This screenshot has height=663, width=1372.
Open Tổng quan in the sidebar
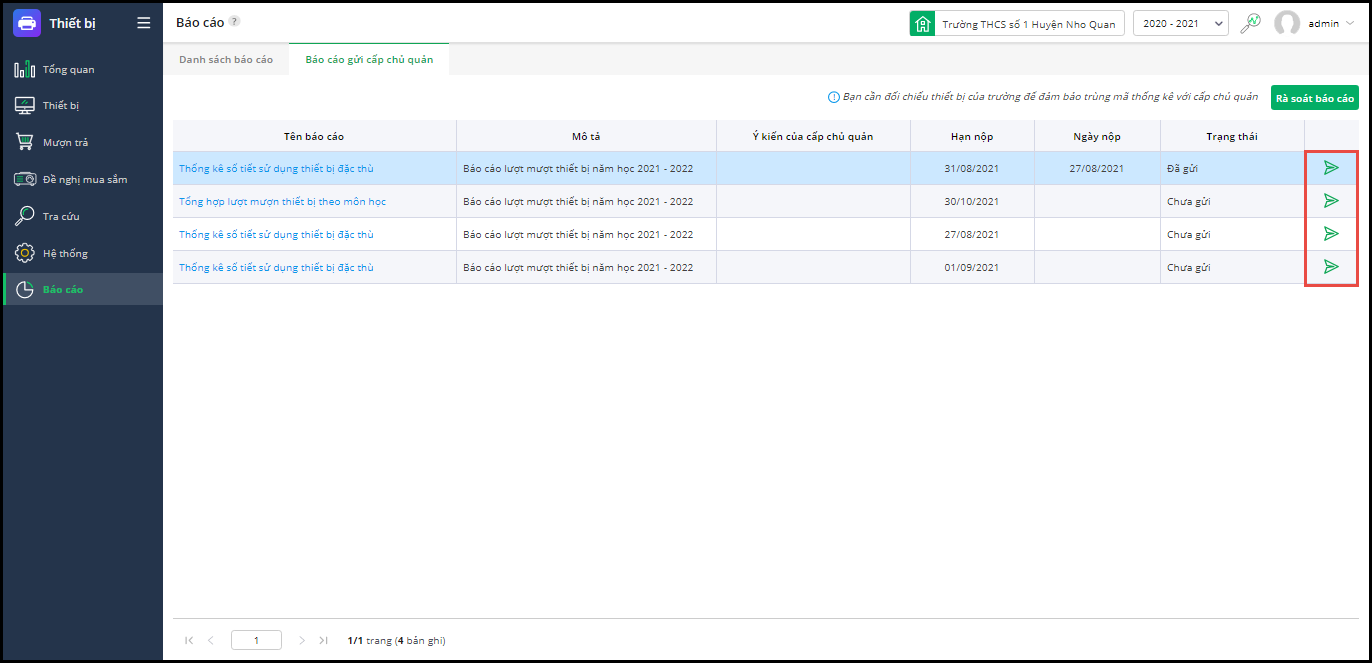[82, 70]
